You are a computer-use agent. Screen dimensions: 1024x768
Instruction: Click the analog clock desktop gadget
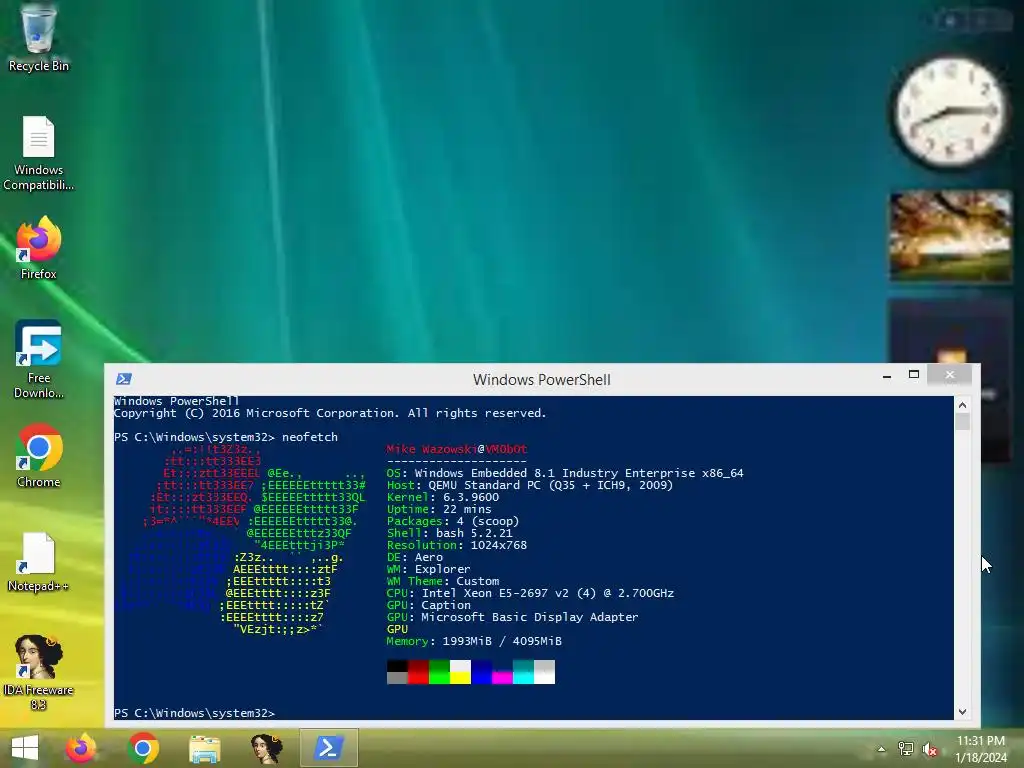coord(951,111)
